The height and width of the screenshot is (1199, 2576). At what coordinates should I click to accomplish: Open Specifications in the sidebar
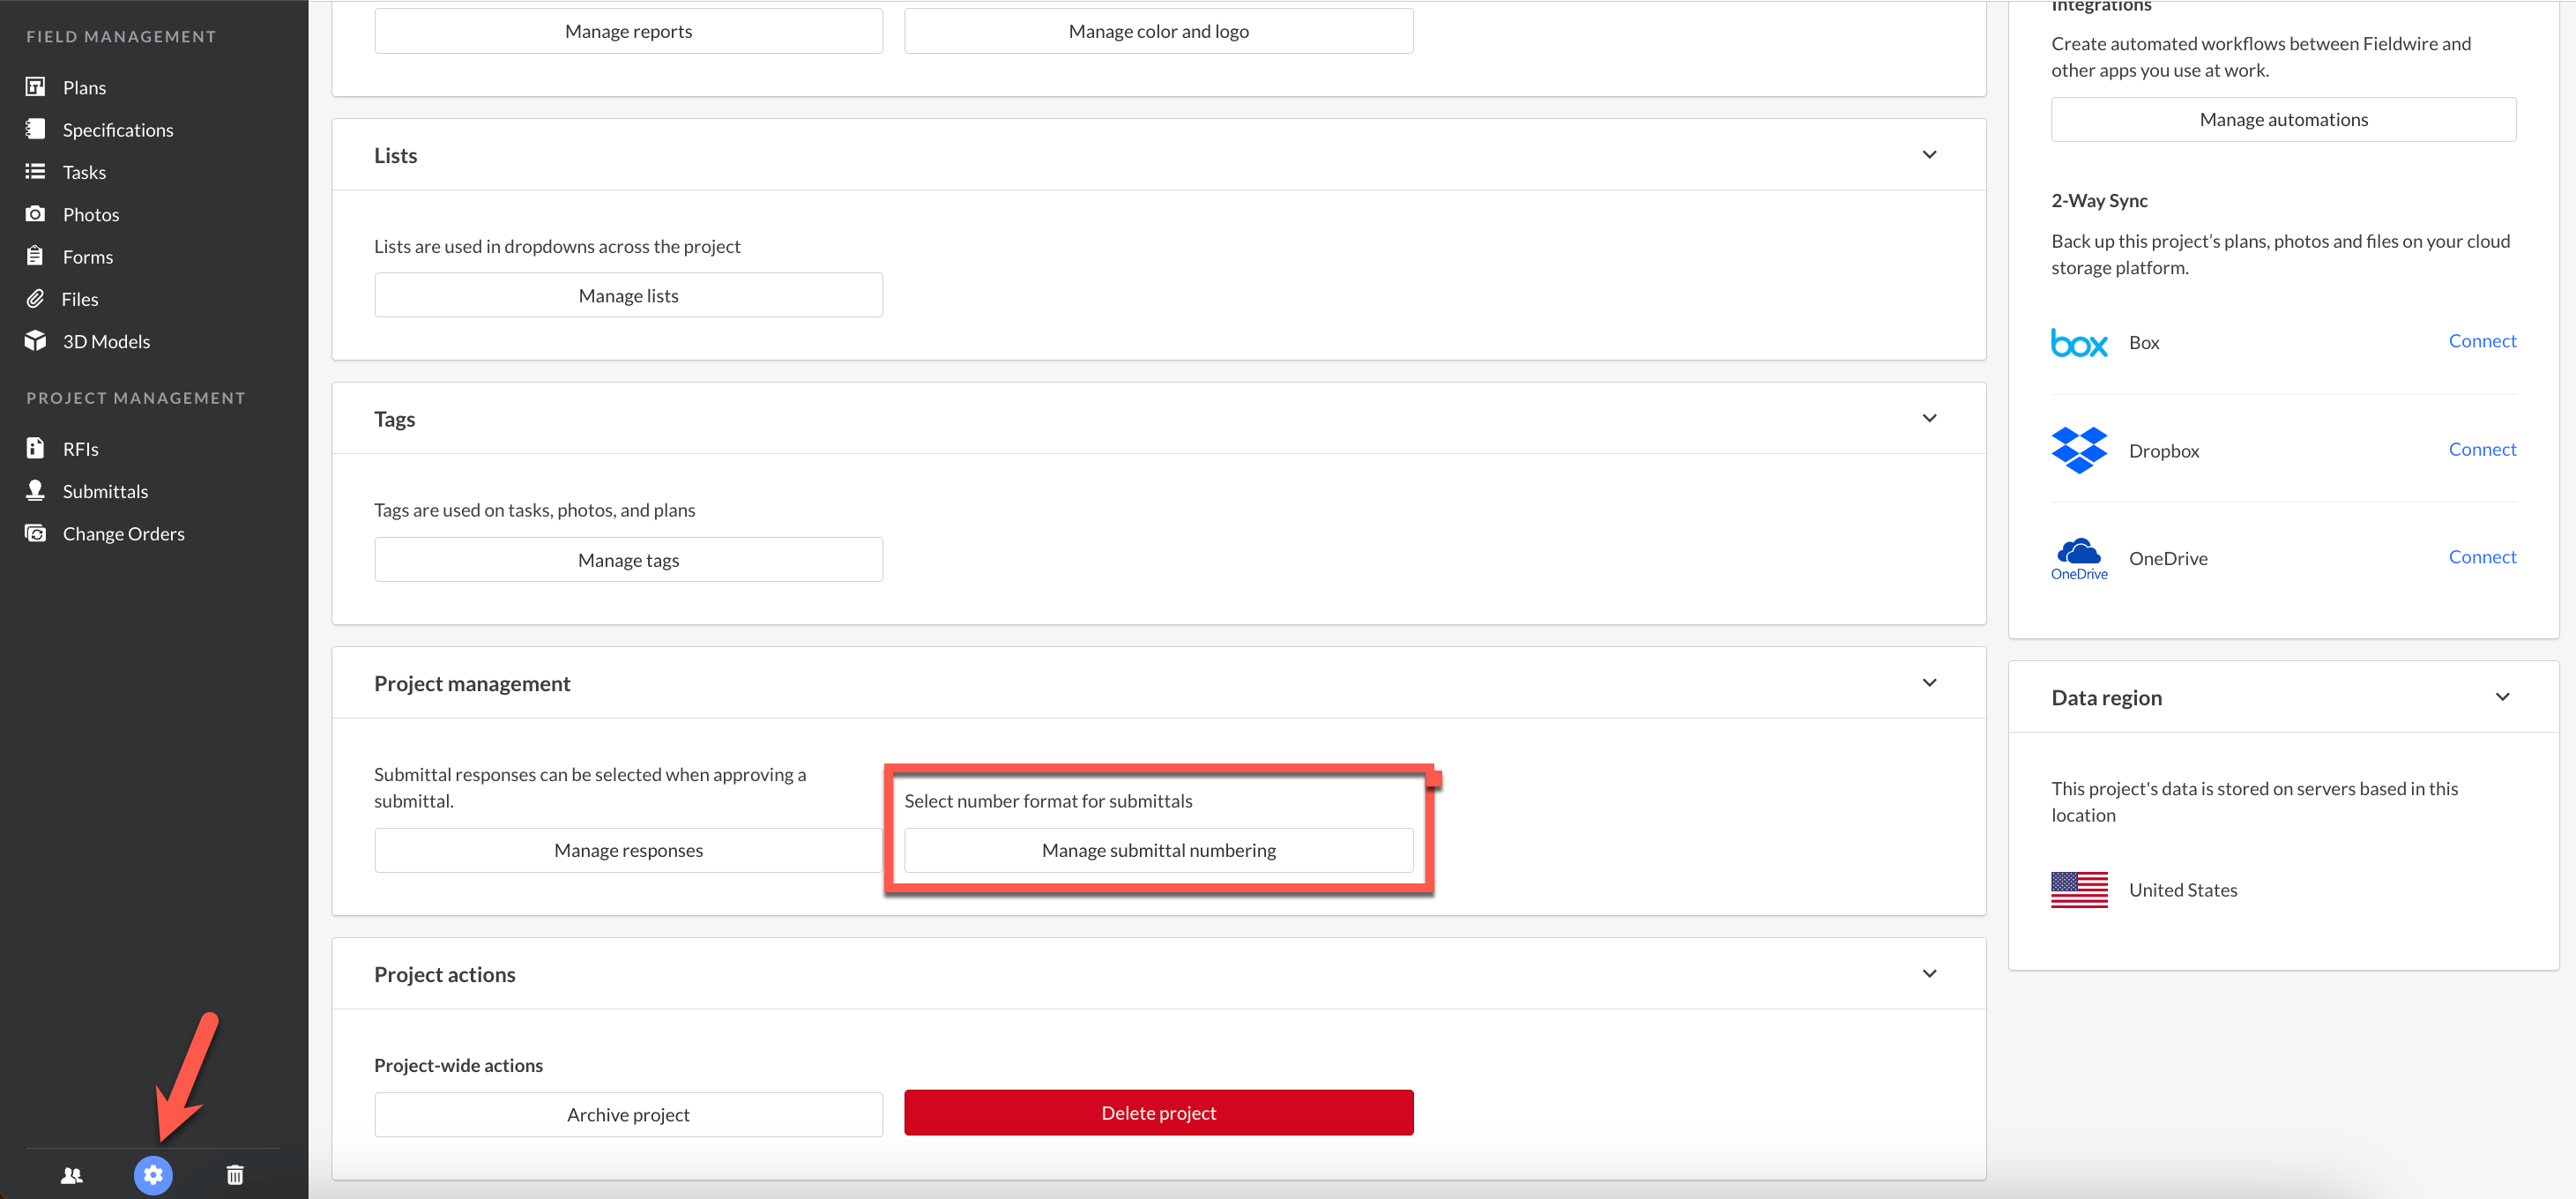[117, 130]
